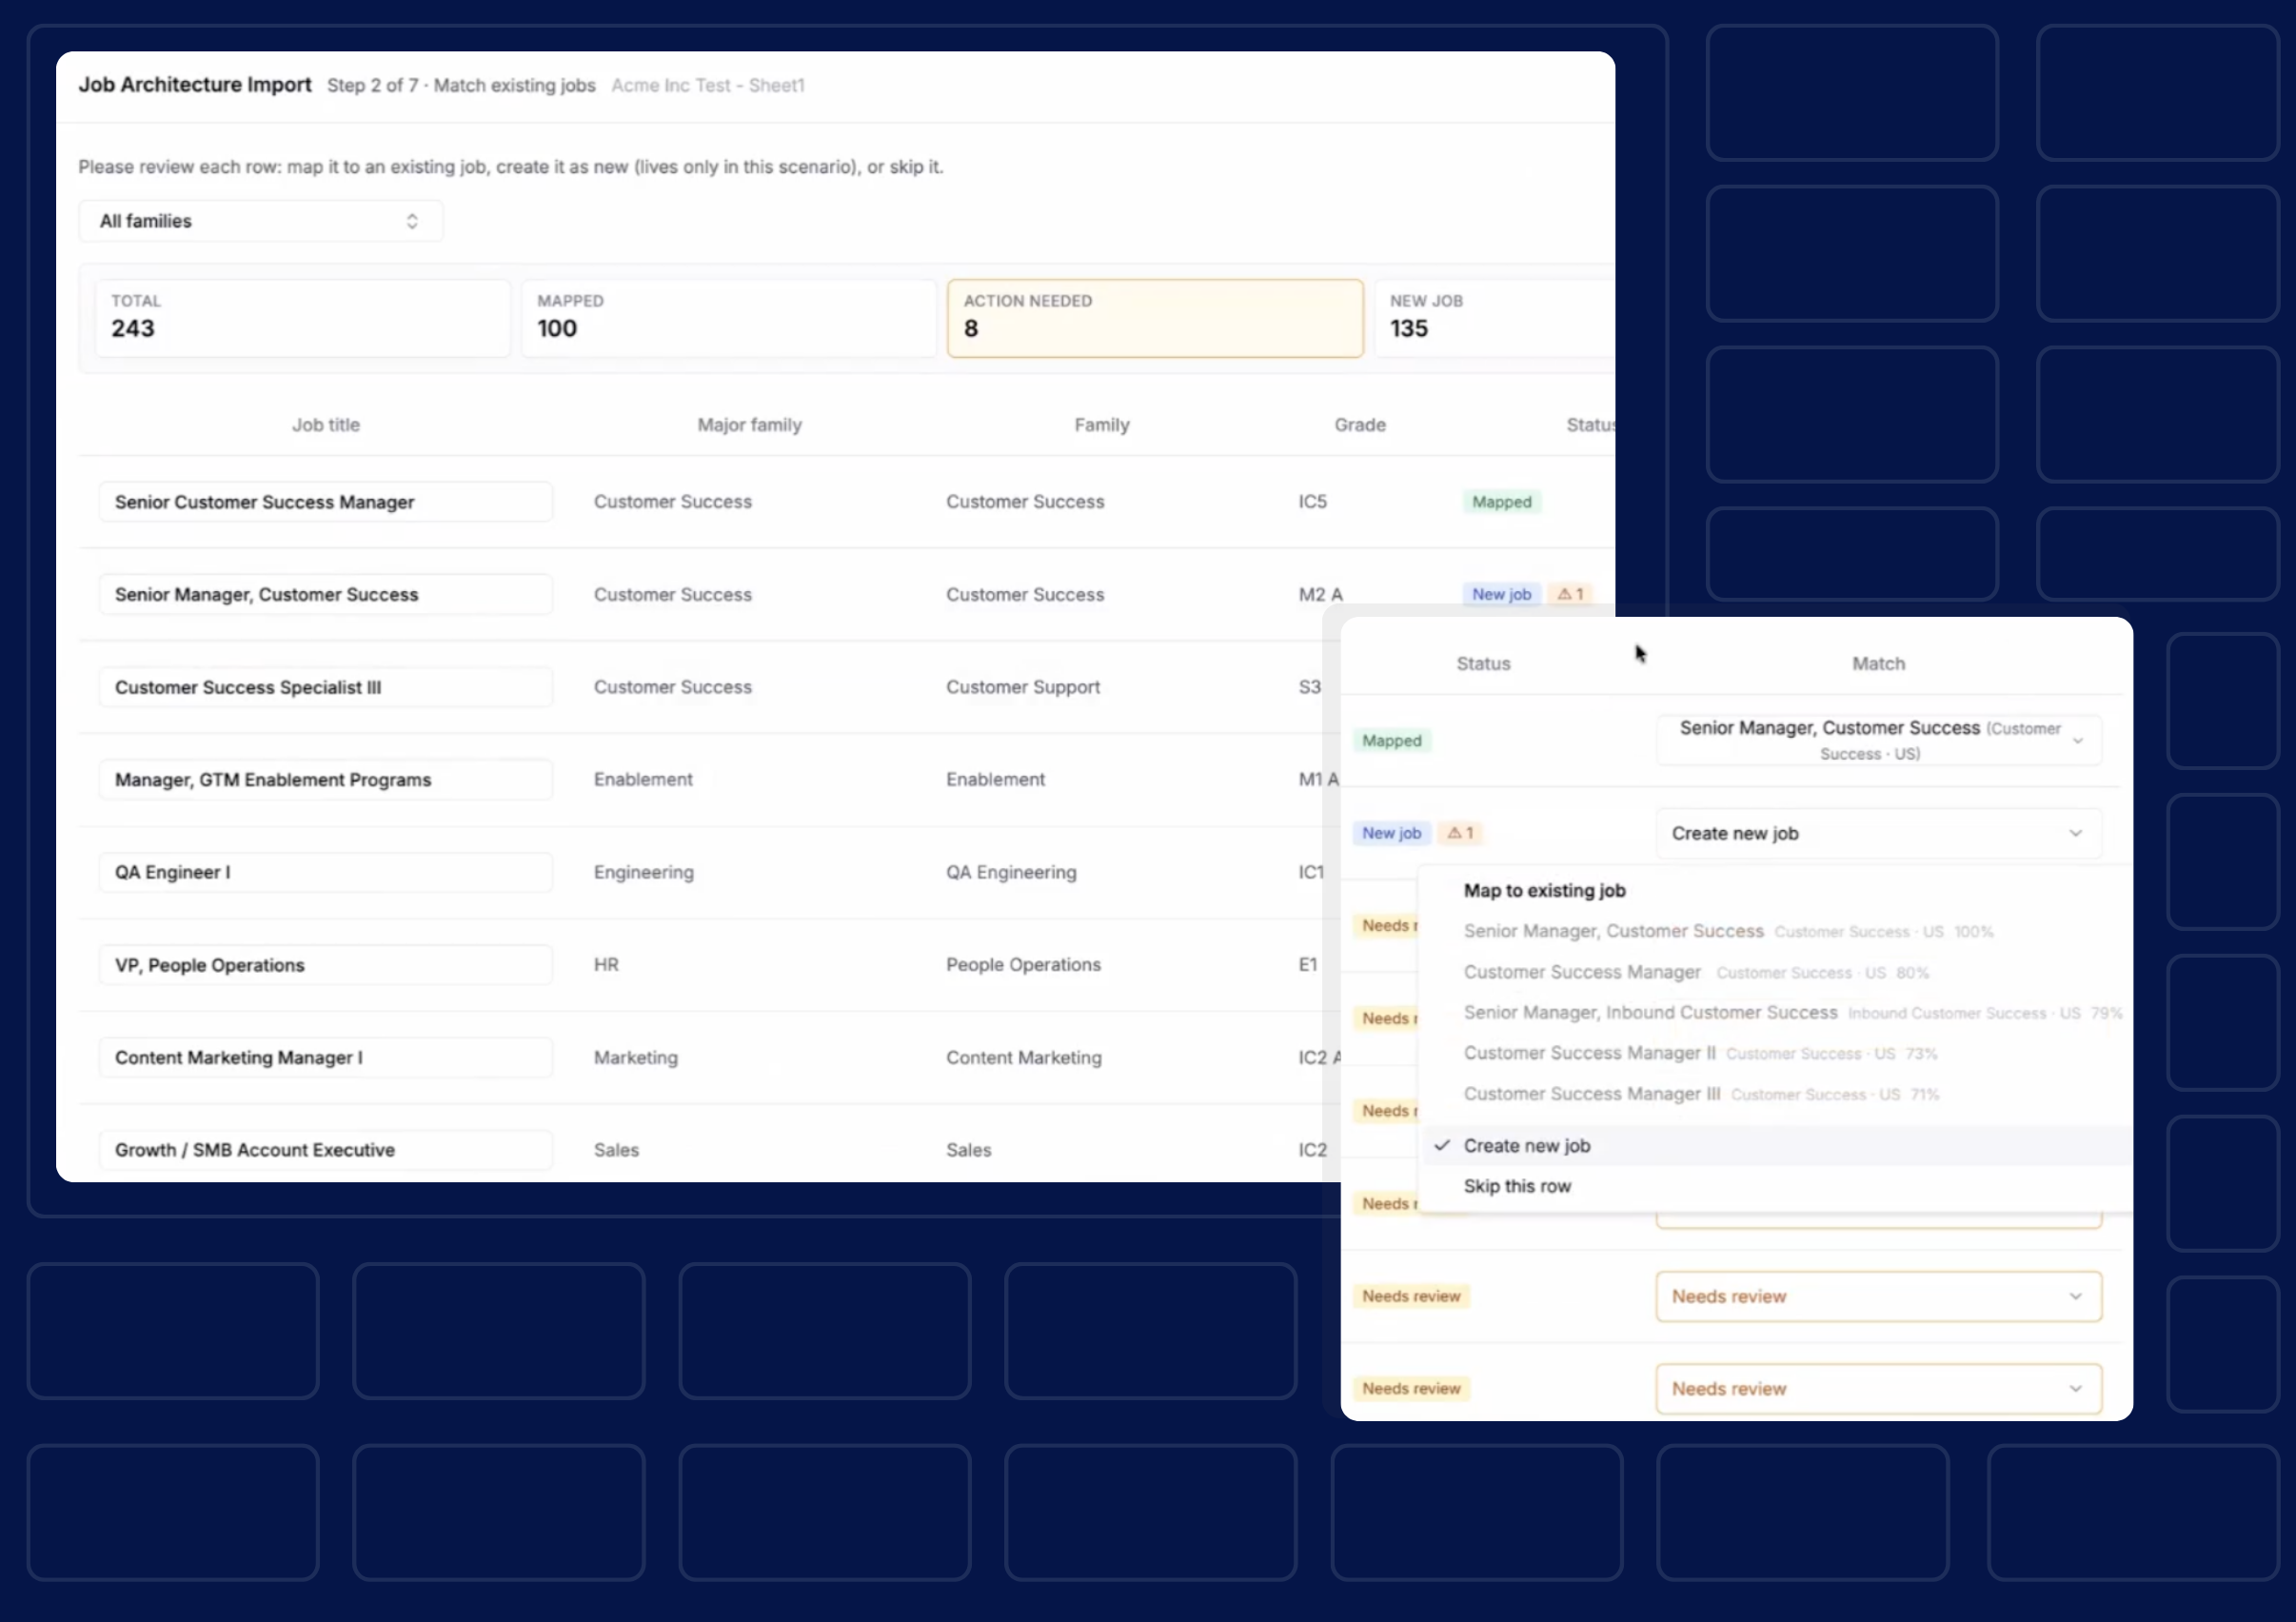Click Match column header in zoomed panel
Viewport: 2296px width, 1622px height.
[1879, 664]
